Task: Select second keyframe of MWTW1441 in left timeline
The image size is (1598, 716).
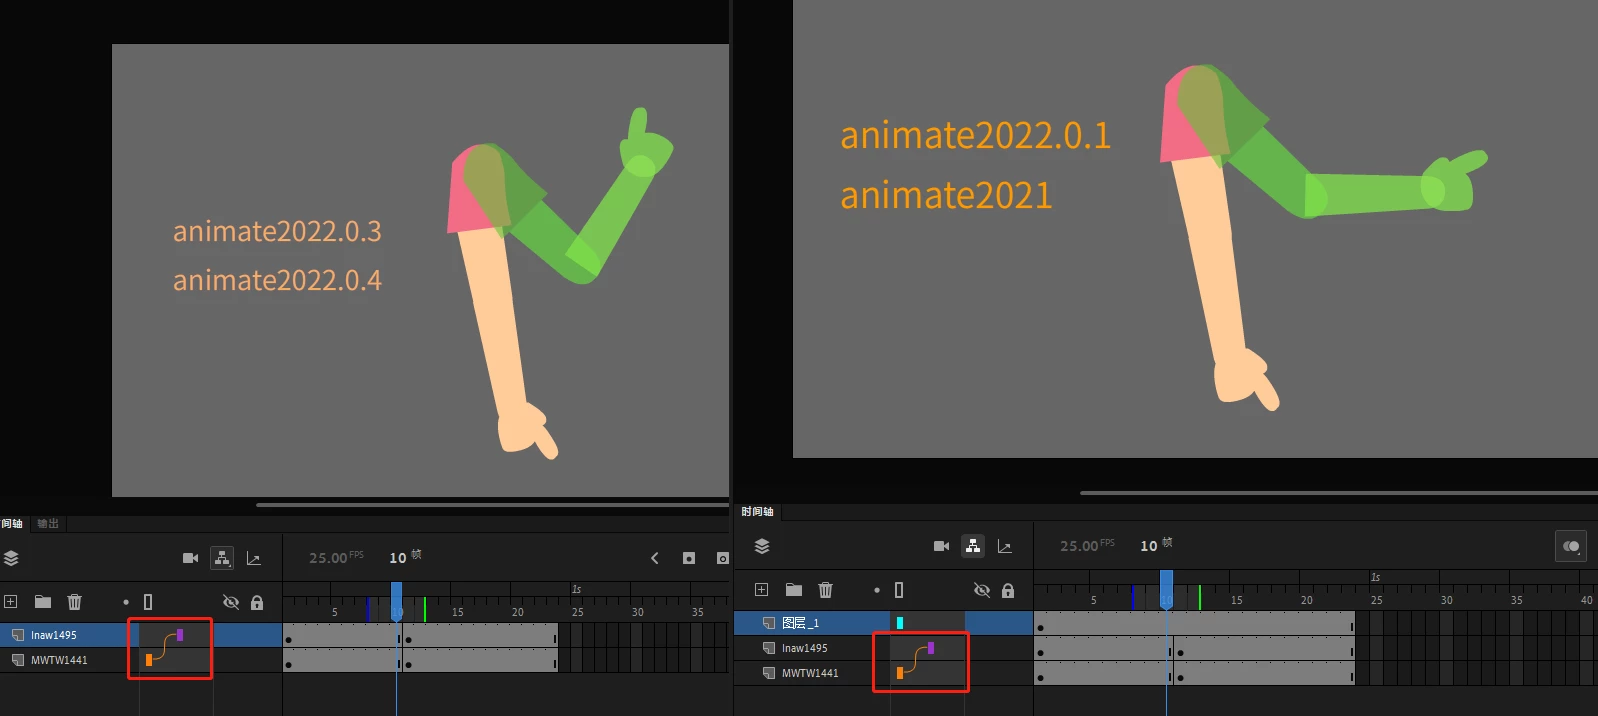Action: [x=409, y=664]
